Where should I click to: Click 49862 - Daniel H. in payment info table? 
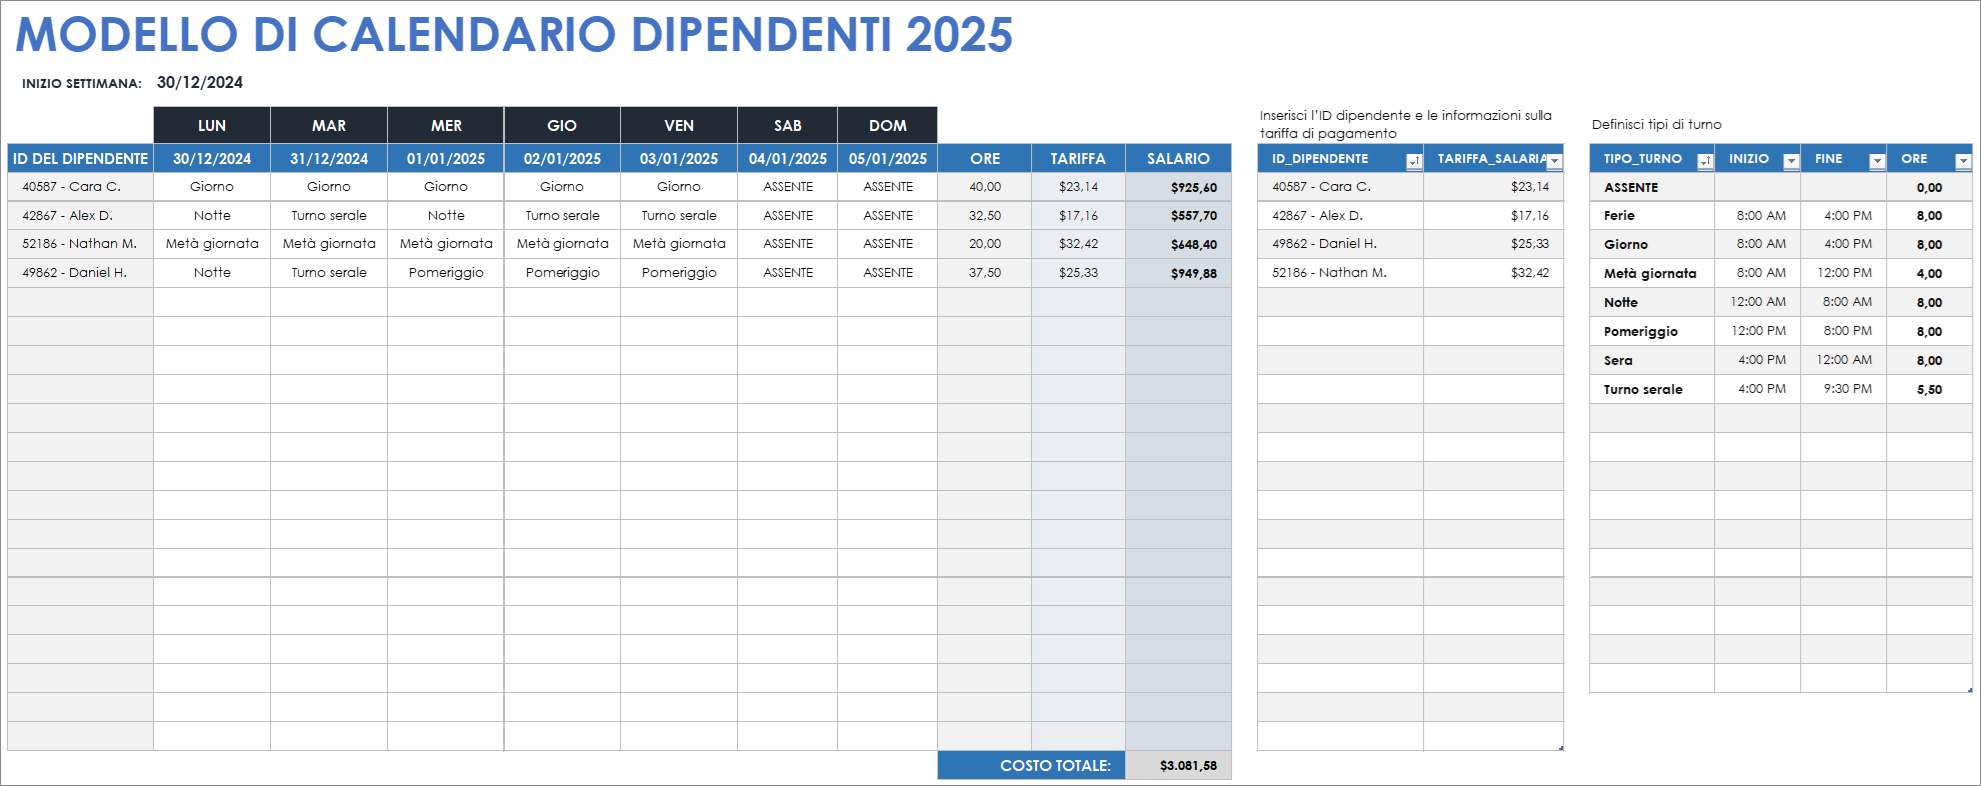click(1340, 244)
